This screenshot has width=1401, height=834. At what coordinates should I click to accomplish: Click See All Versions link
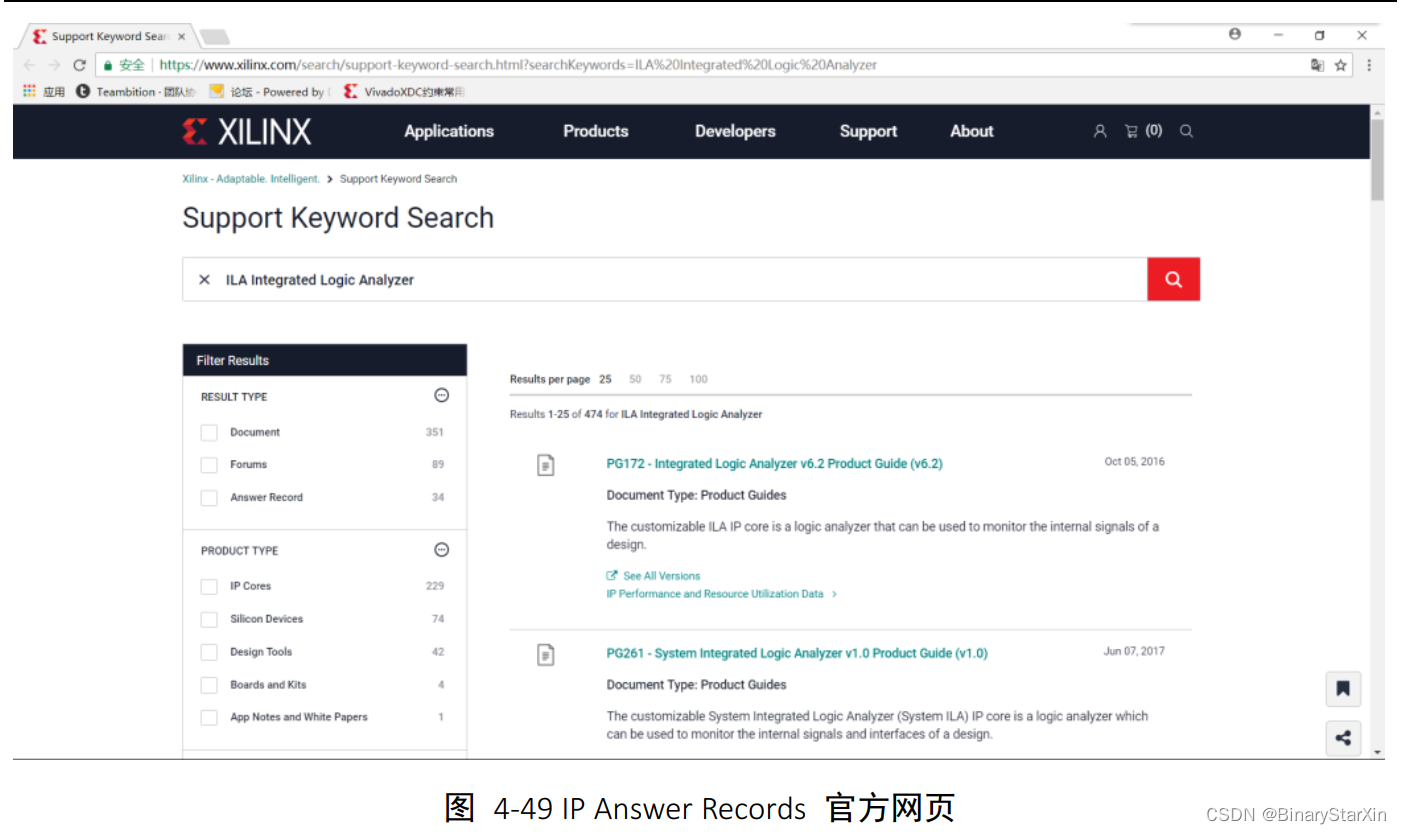point(653,576)
